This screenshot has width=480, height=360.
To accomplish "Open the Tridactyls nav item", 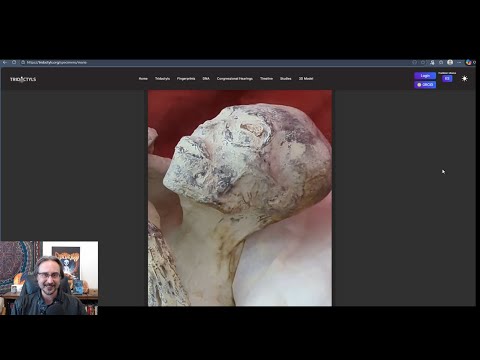I will 162,79.
